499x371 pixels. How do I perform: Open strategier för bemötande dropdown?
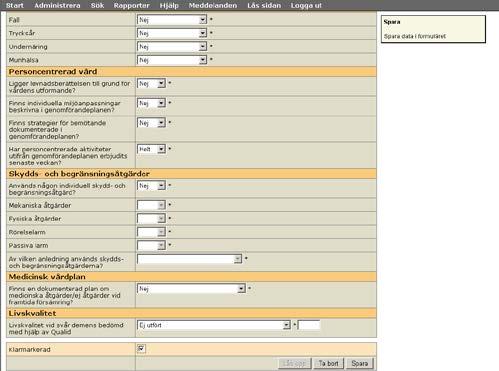coord(151,123)
